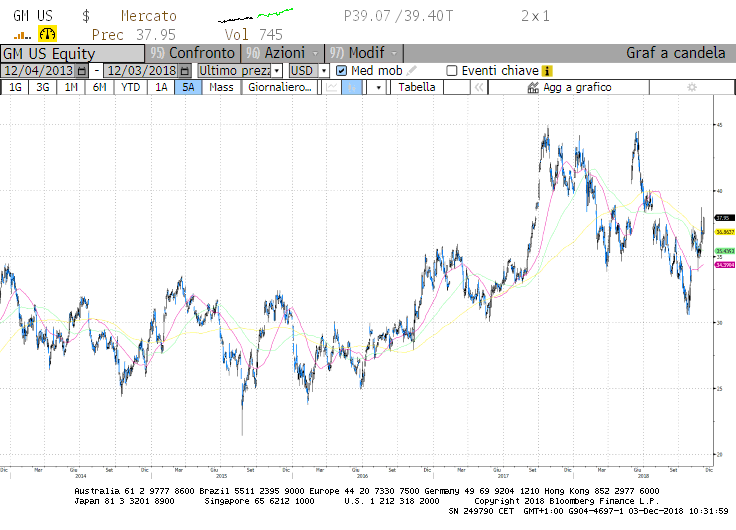736x530 pixels.
Task: Click the Copyright 2018 Bloomberg Finance L.P. text
Action: [x=566, y=501]
